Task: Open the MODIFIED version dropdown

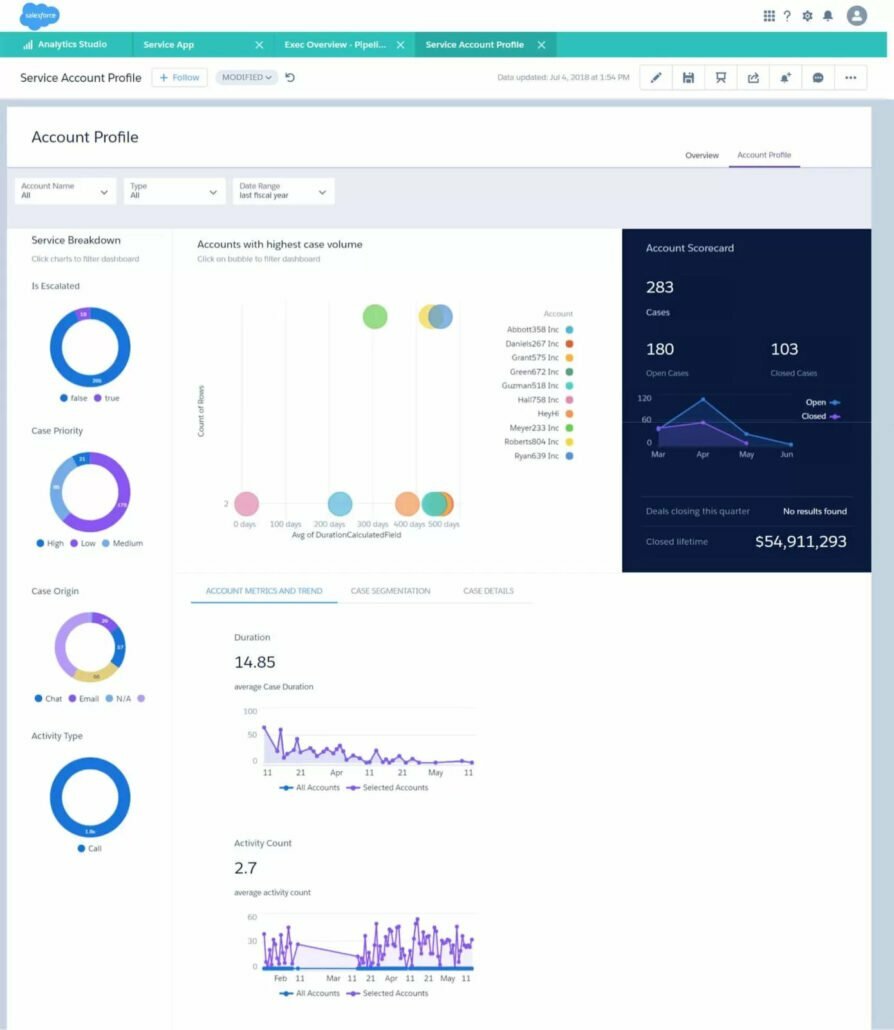Action: (245, 77)
